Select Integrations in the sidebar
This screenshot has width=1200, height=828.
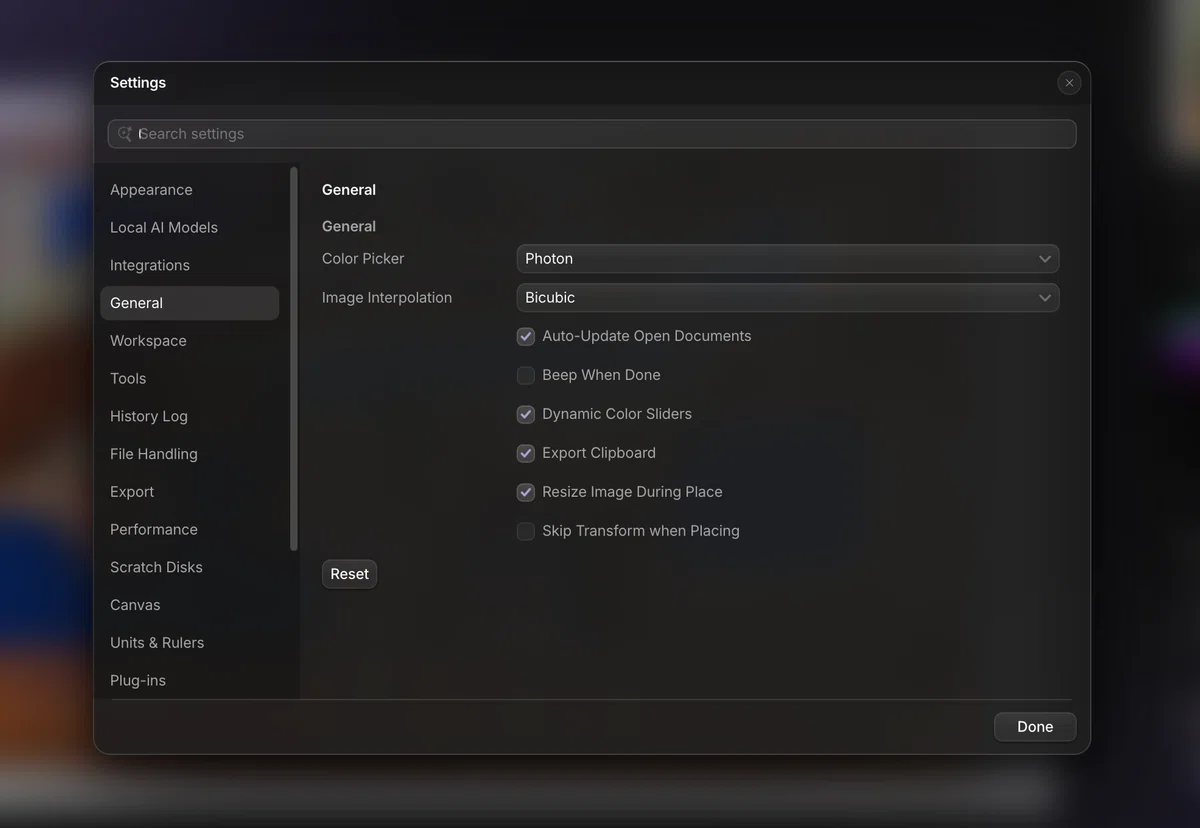tap(189, 266)
